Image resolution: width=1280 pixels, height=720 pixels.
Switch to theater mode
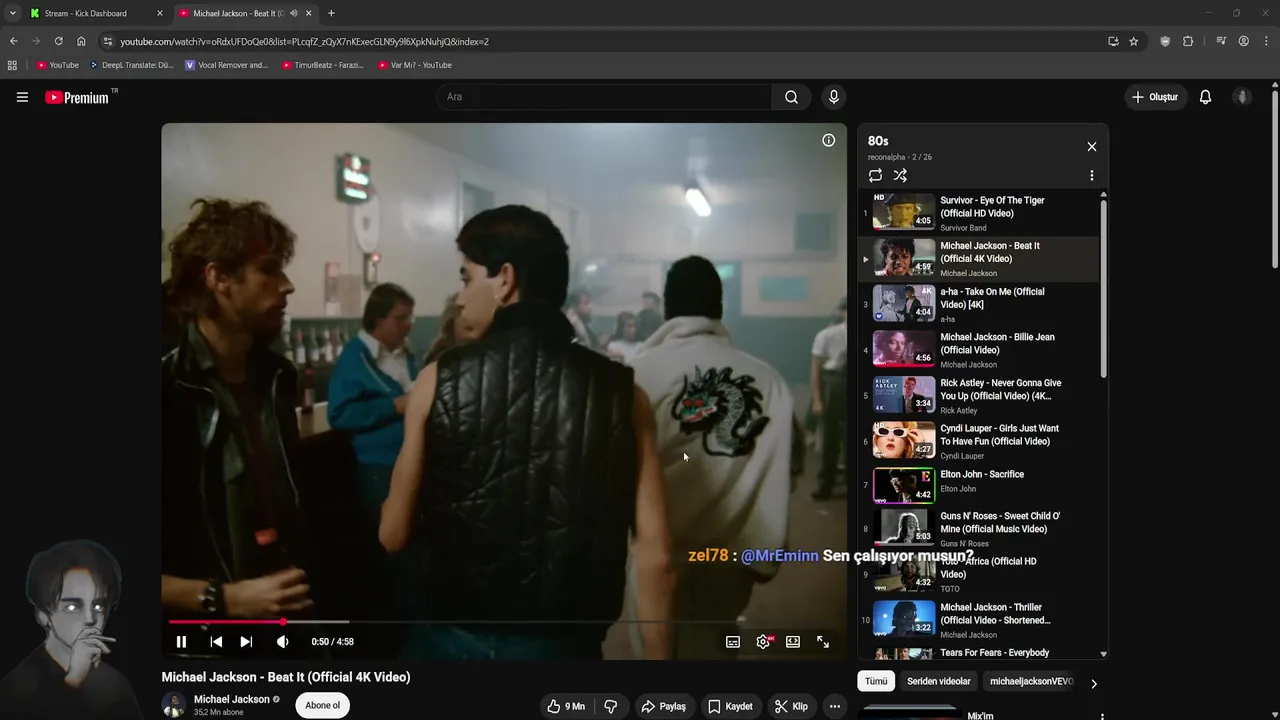(x=793, y=642)
